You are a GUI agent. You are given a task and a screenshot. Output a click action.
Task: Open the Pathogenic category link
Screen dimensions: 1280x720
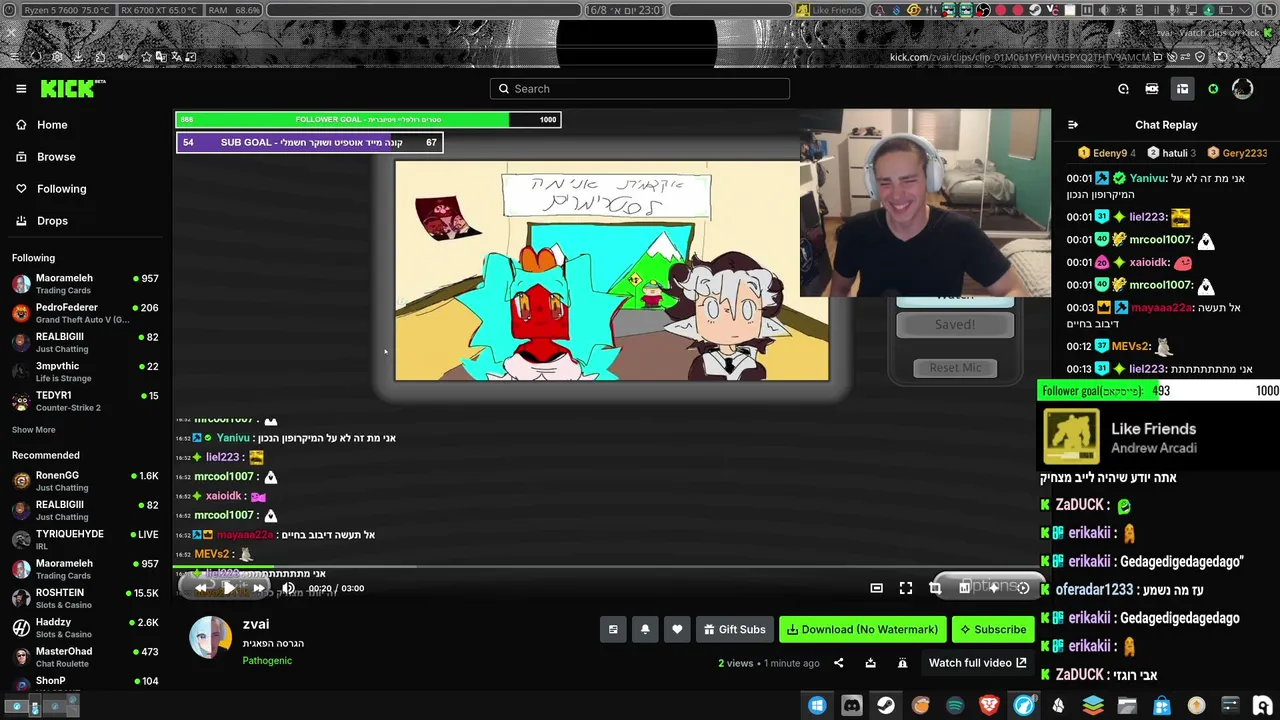coord(267,660)
